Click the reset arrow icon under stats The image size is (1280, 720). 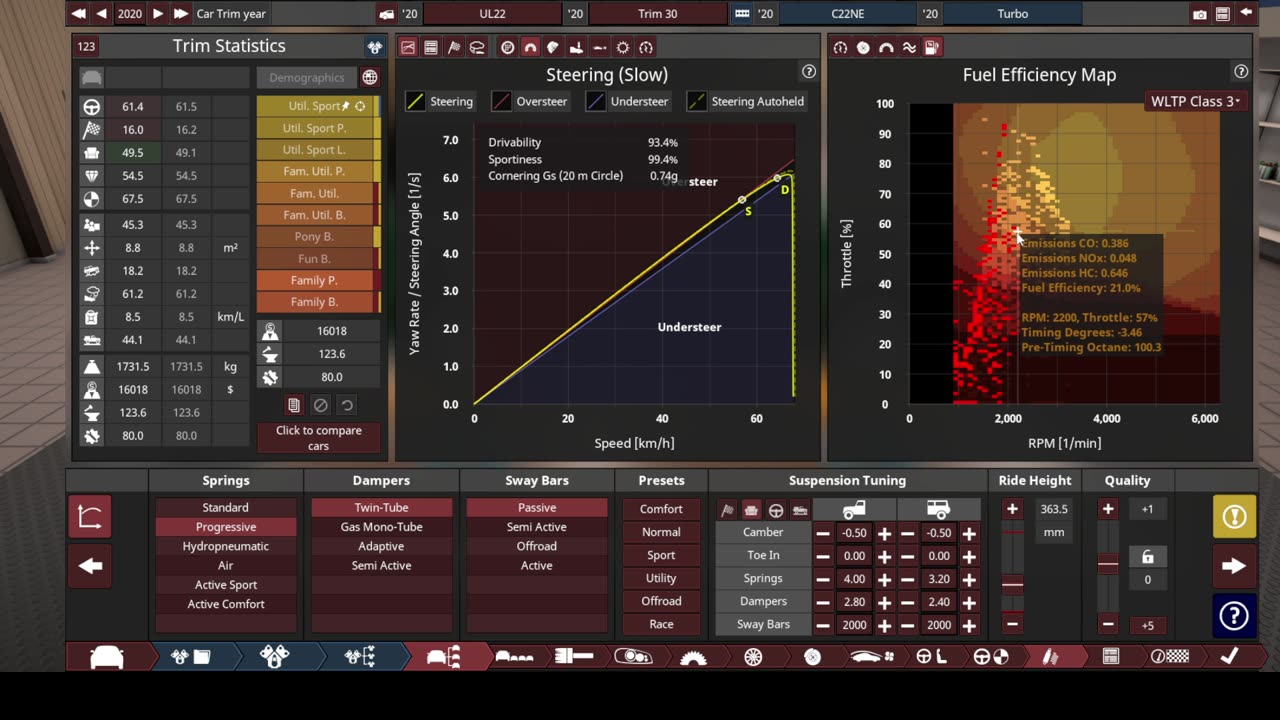click(346, 405)
